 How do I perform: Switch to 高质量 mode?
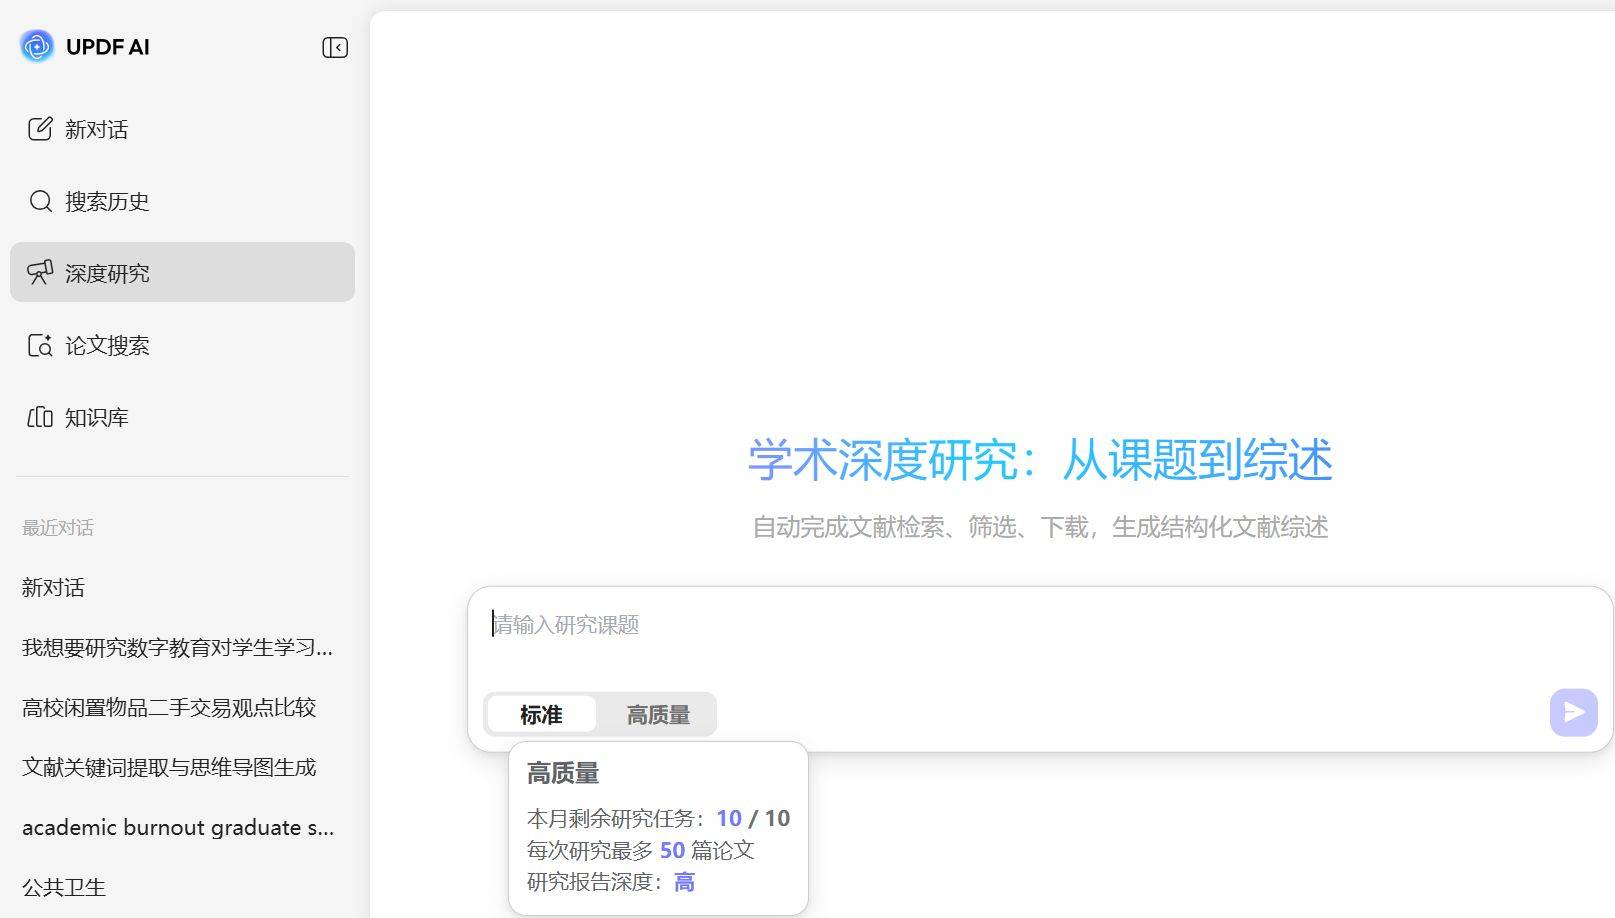(658, 715)
